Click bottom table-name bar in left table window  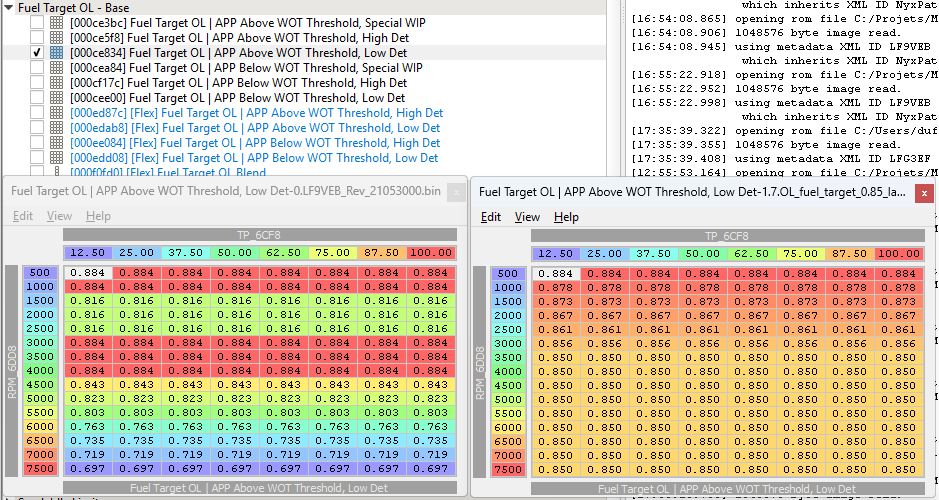[x=260, y=487]
